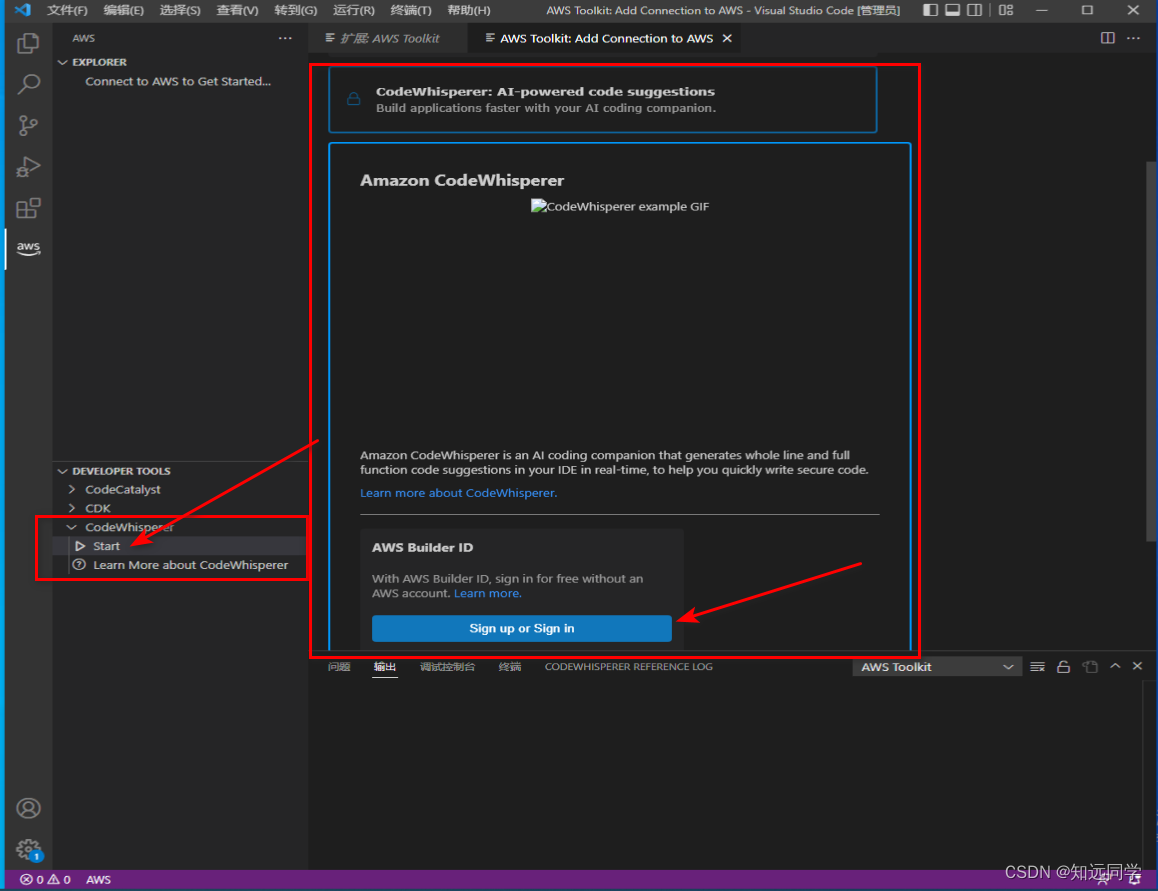Open the 转到(G) menu
The image size is (1158, 891).
[295, 10]
